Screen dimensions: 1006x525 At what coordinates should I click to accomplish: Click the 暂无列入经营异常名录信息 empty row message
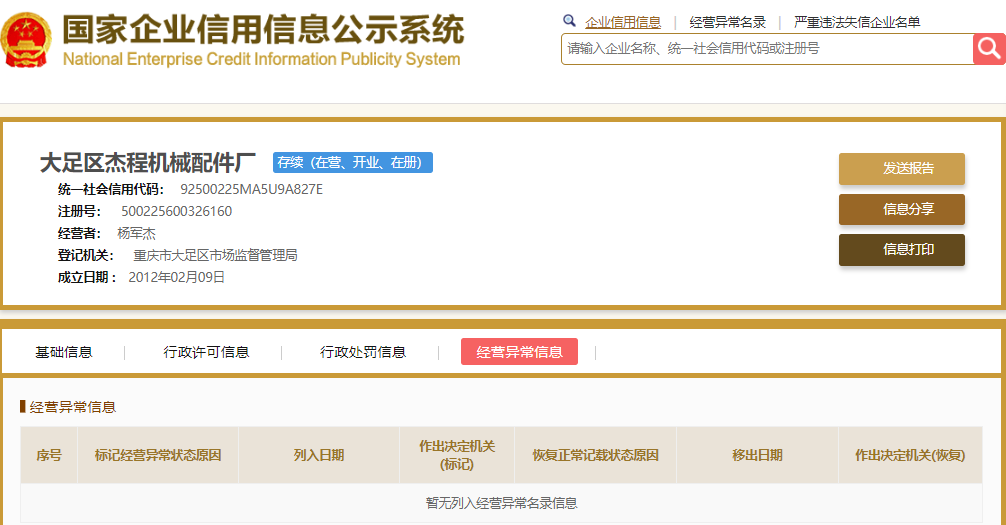(x=502, y=503)
